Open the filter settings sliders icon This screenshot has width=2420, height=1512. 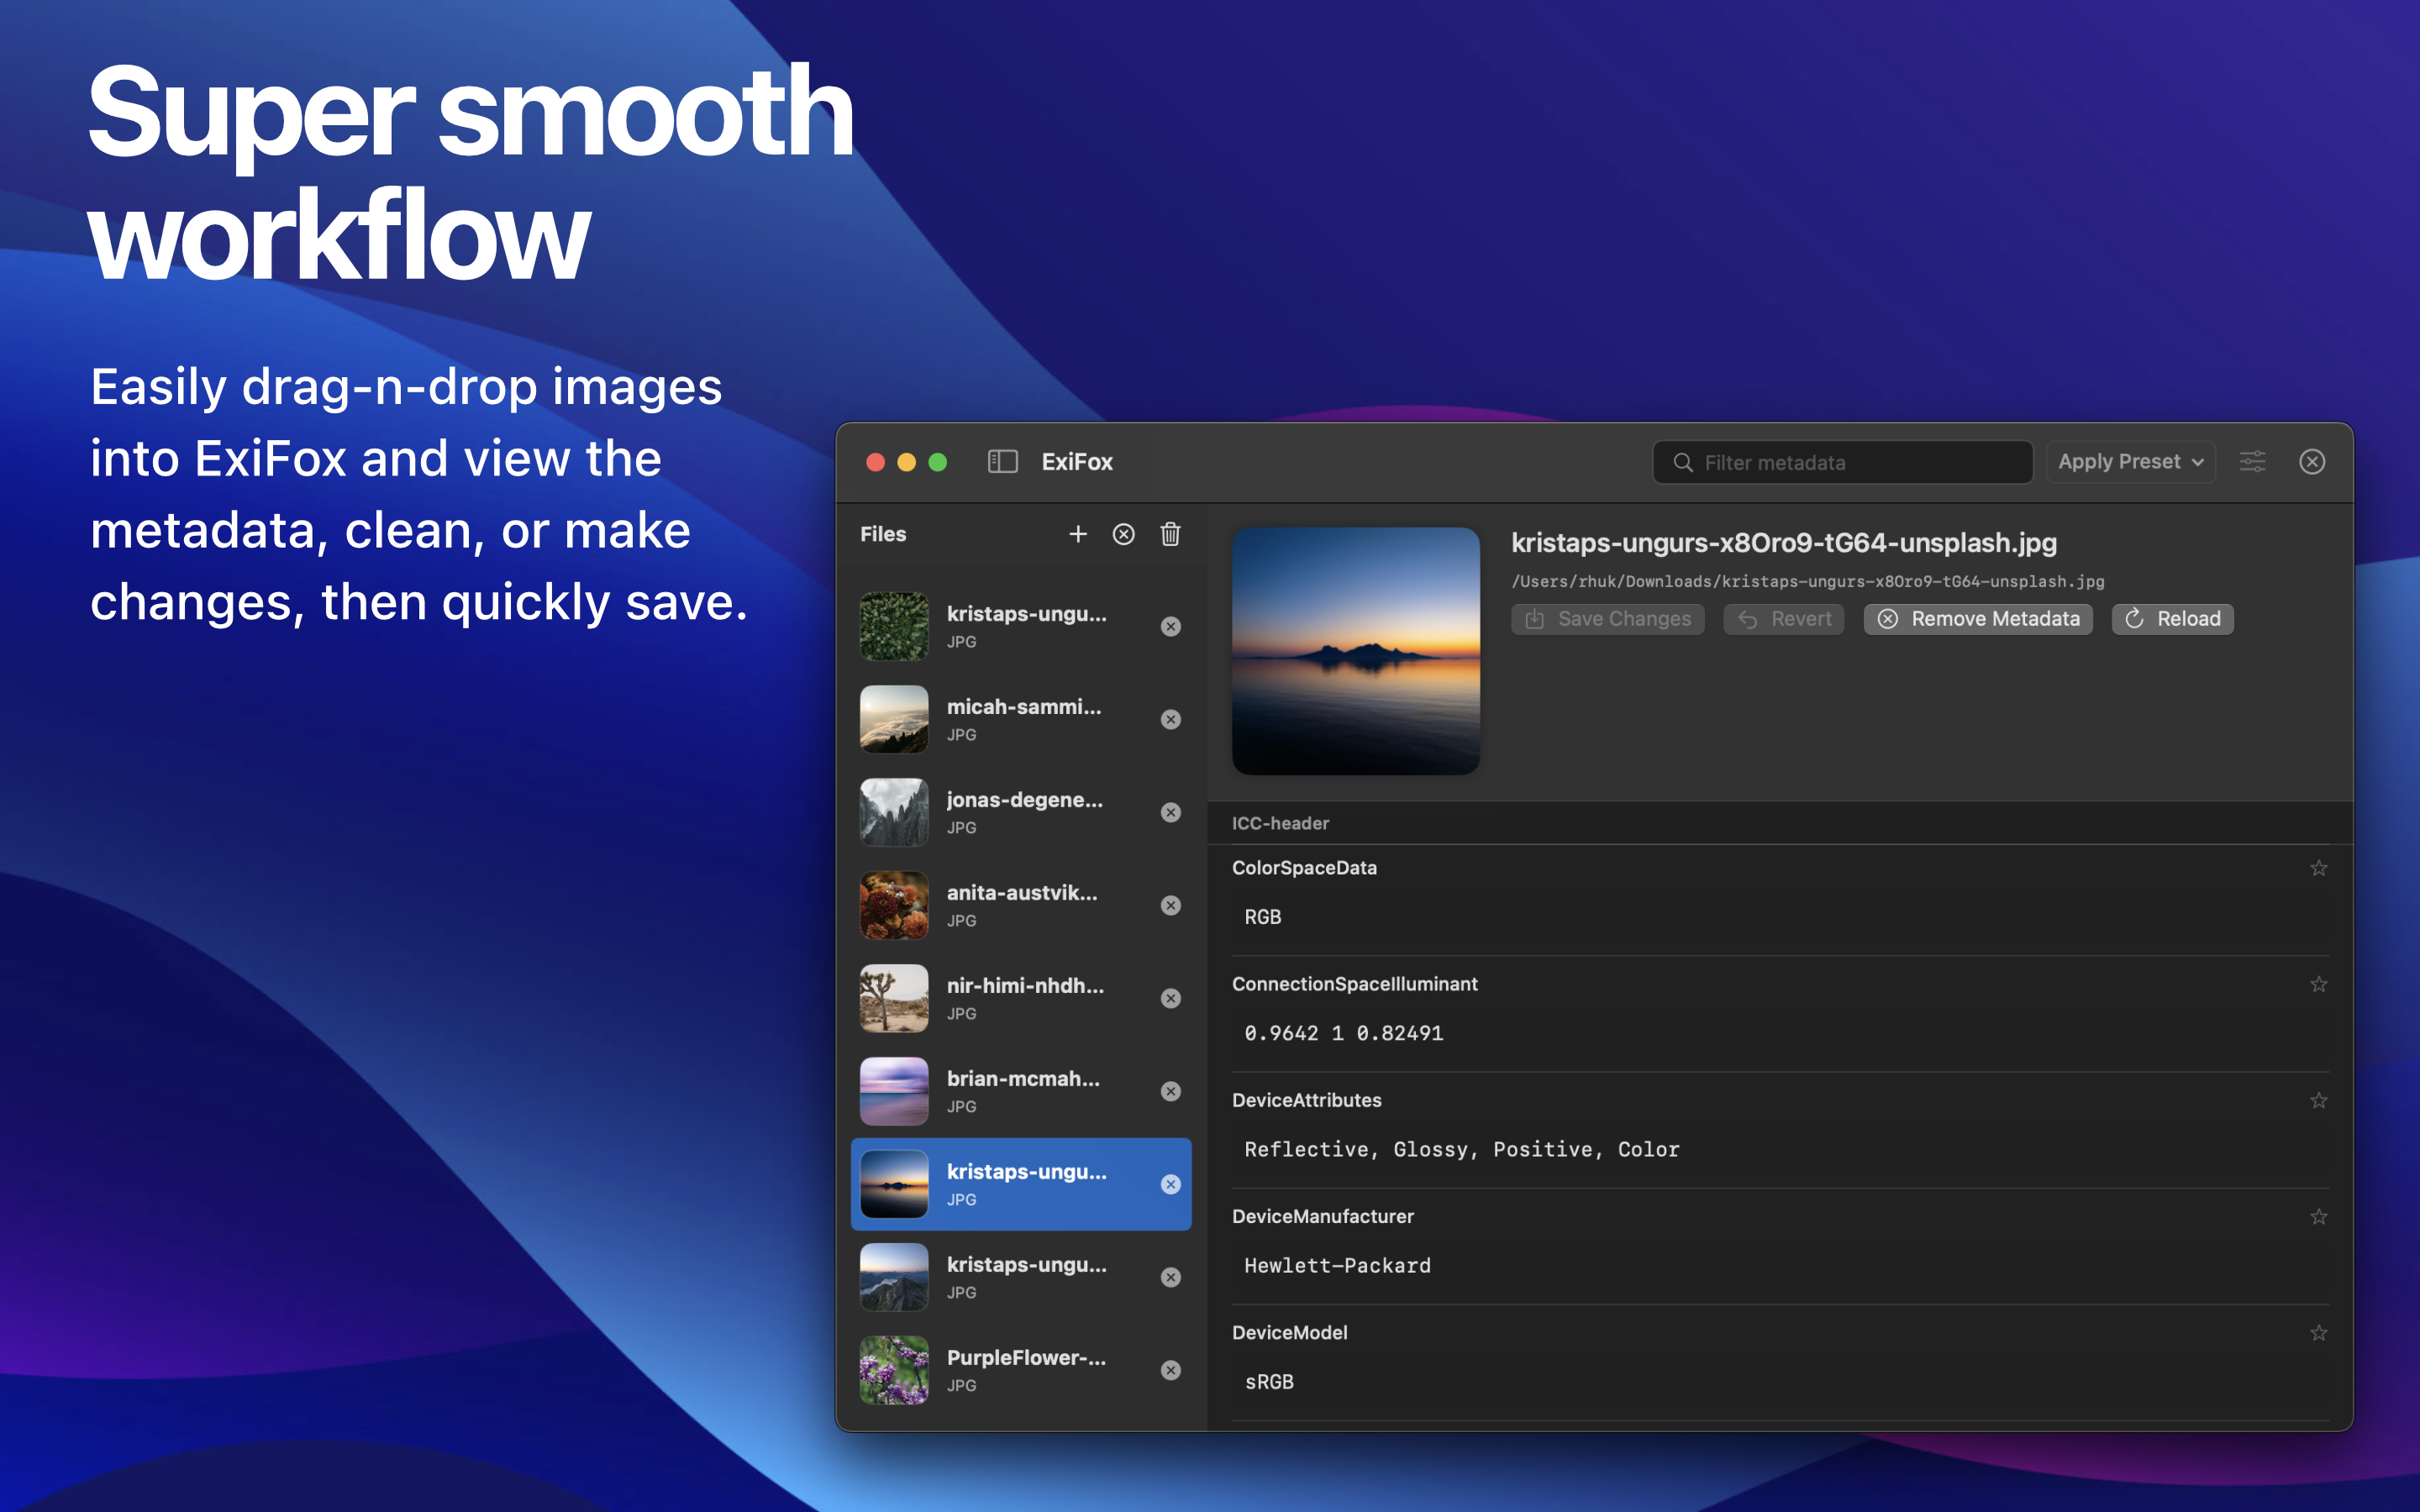click(2252, 462)
